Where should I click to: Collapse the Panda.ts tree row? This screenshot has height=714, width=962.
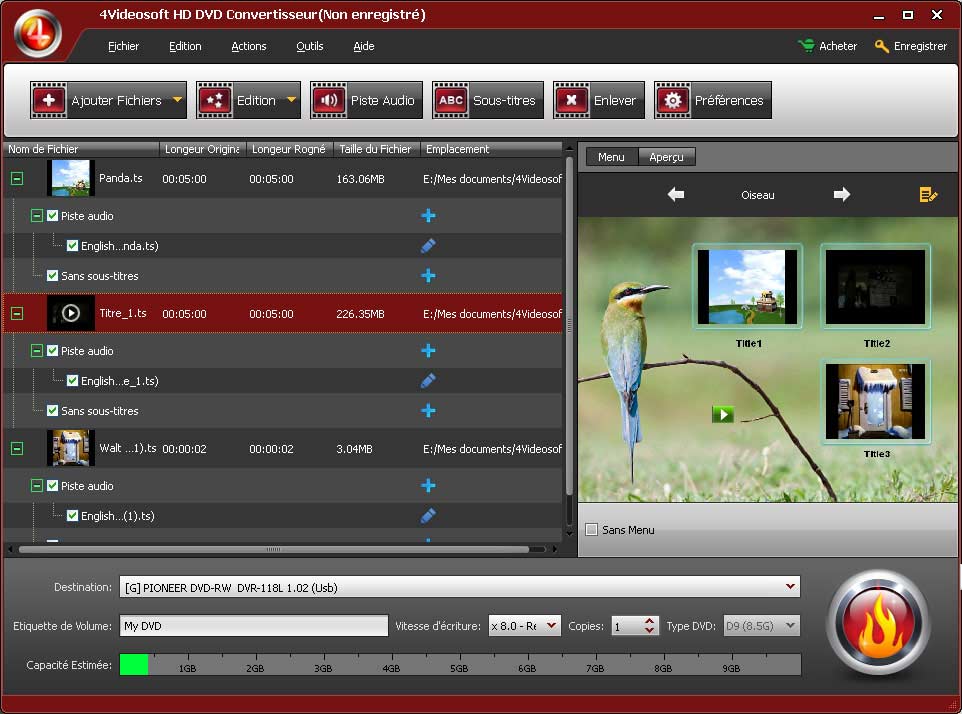[16, 179]
